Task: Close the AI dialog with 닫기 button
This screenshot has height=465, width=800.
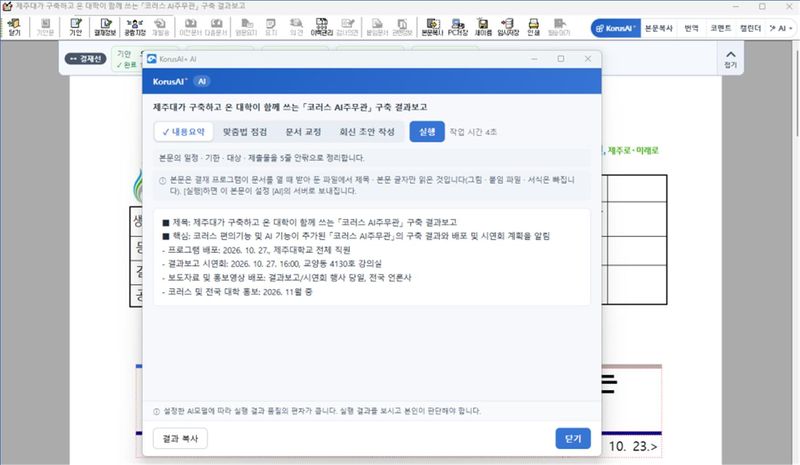Action: point(573,438)
